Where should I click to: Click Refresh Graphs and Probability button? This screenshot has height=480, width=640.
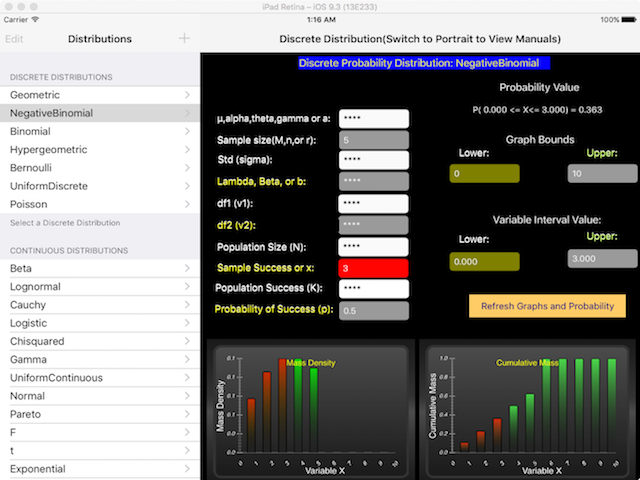click(x=547, y=306)
